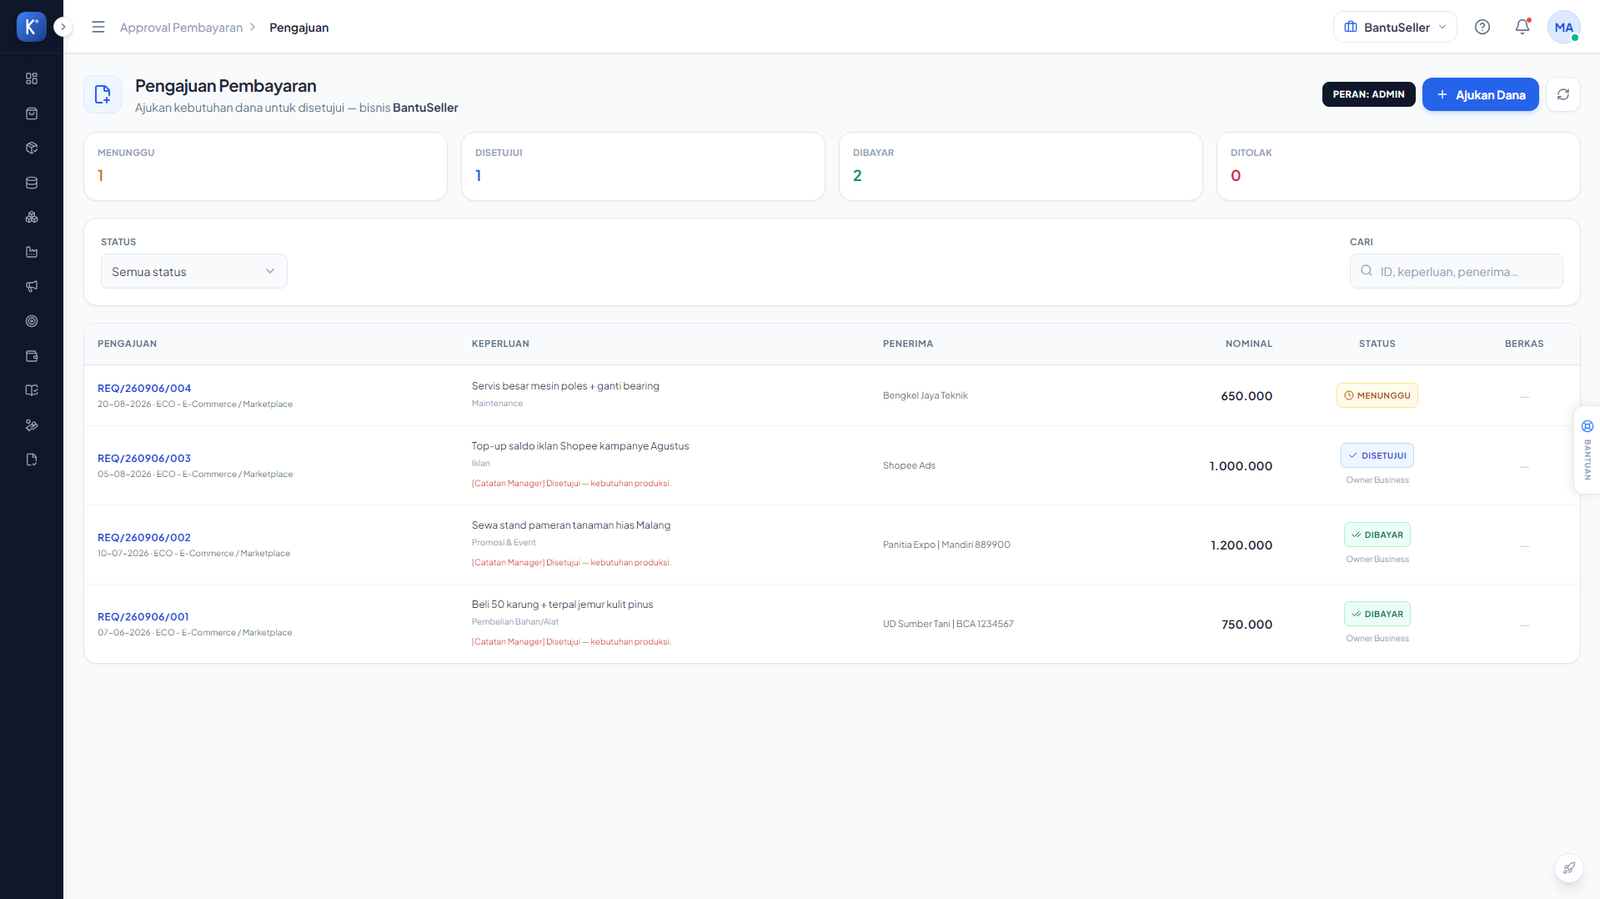1600x899 pixels.
Task: Open the MA user avatar menu
Action: click(1564, 27)
